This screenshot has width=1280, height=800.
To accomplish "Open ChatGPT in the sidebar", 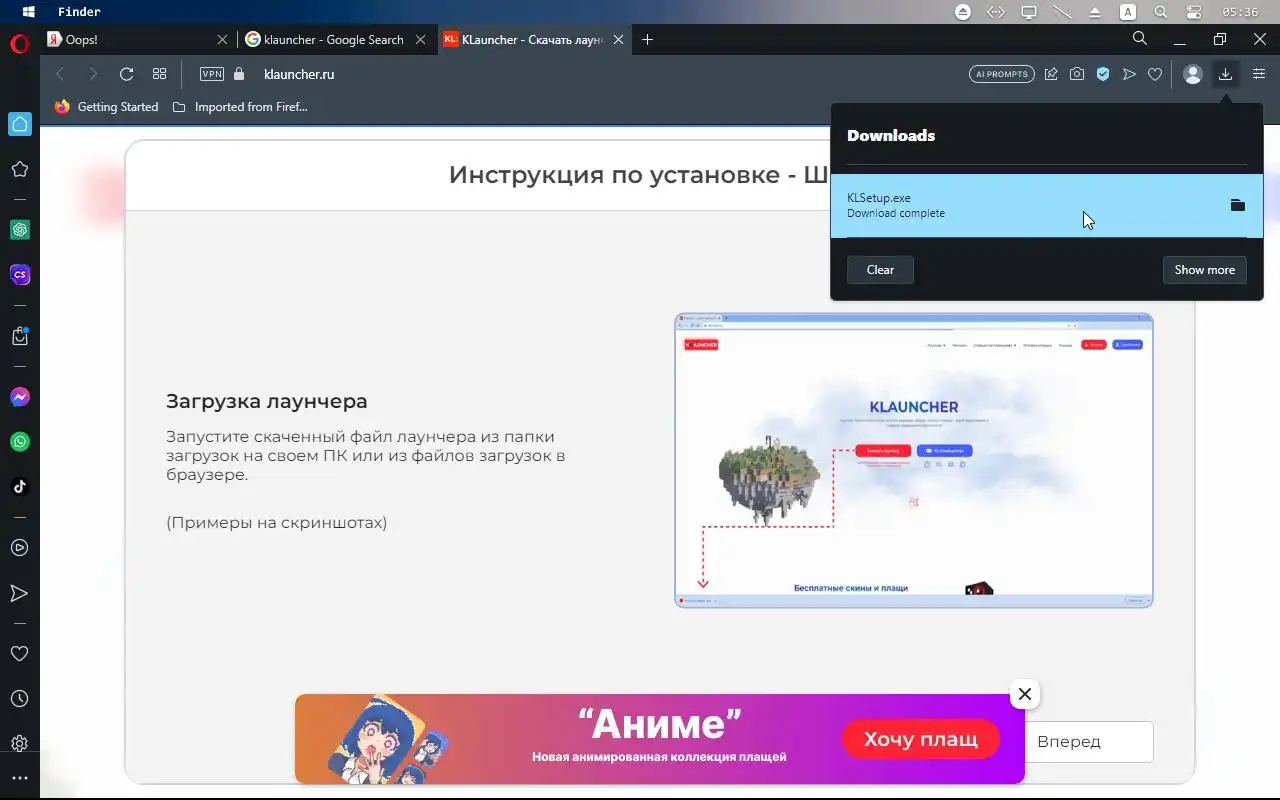I will (x=19, y=229).
